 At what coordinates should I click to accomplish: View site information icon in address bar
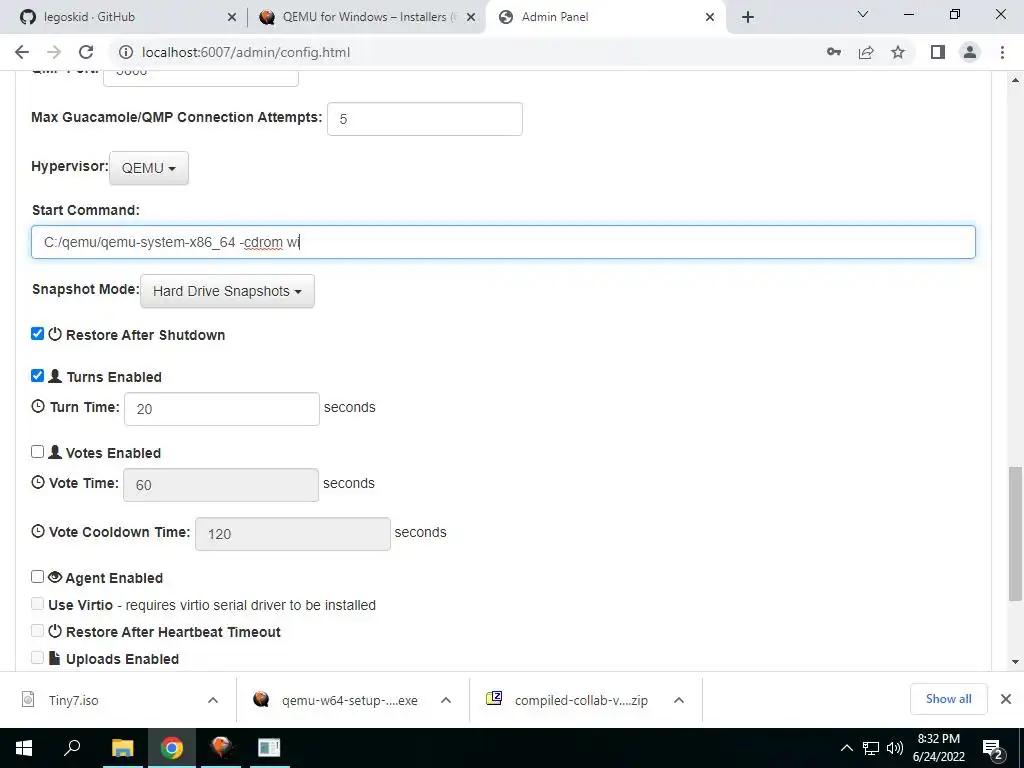(x=125, y=52)
